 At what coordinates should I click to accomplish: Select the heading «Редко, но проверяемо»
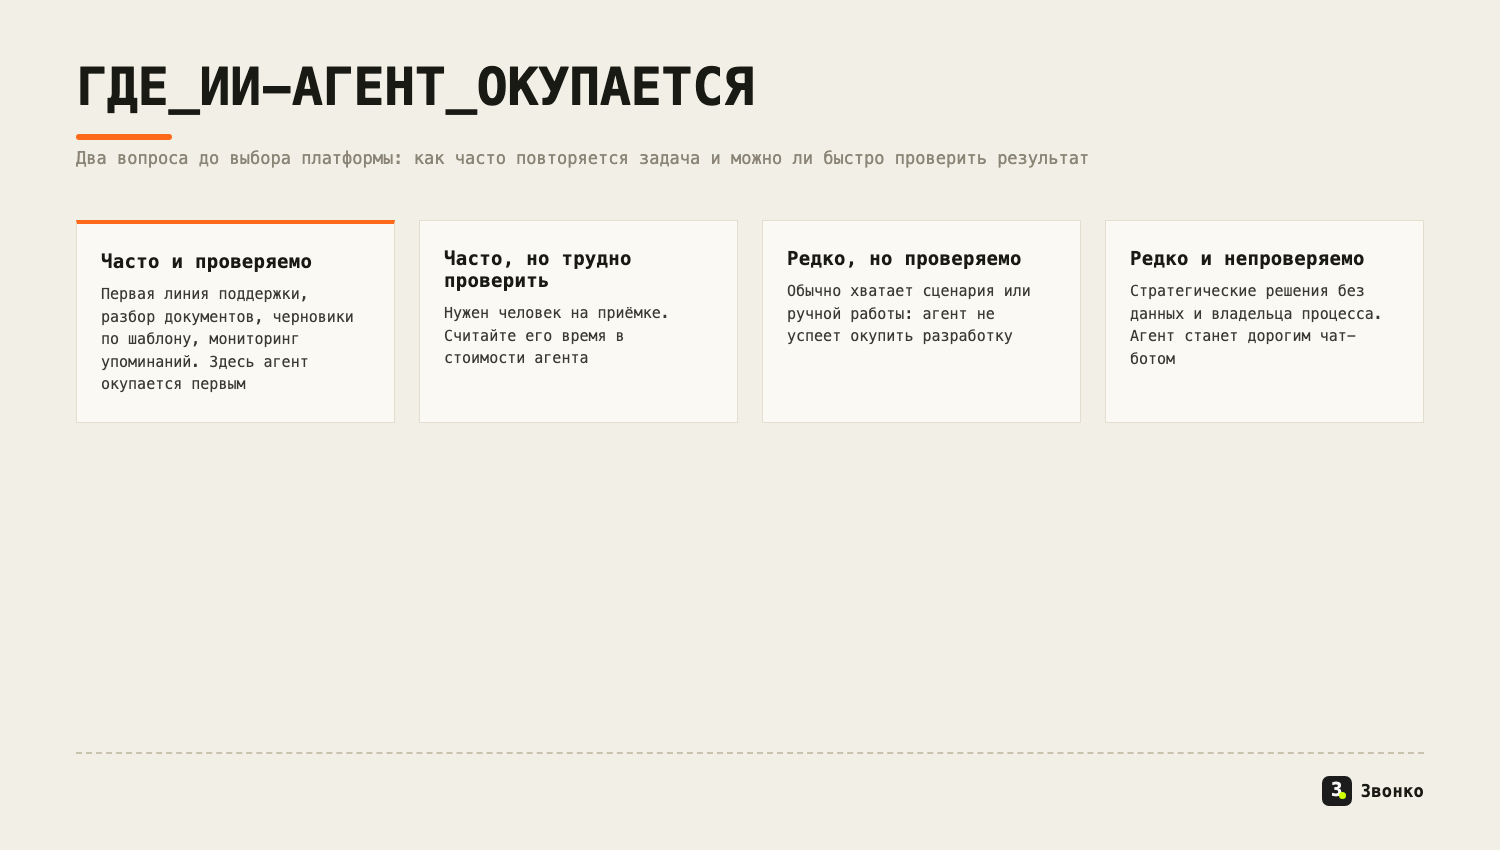904,259
